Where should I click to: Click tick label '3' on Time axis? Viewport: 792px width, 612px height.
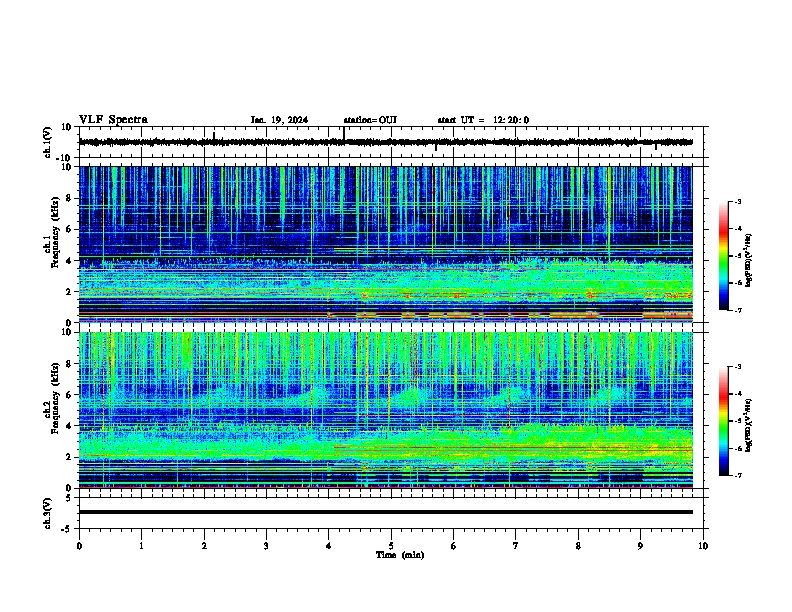(x=266, y=546)
